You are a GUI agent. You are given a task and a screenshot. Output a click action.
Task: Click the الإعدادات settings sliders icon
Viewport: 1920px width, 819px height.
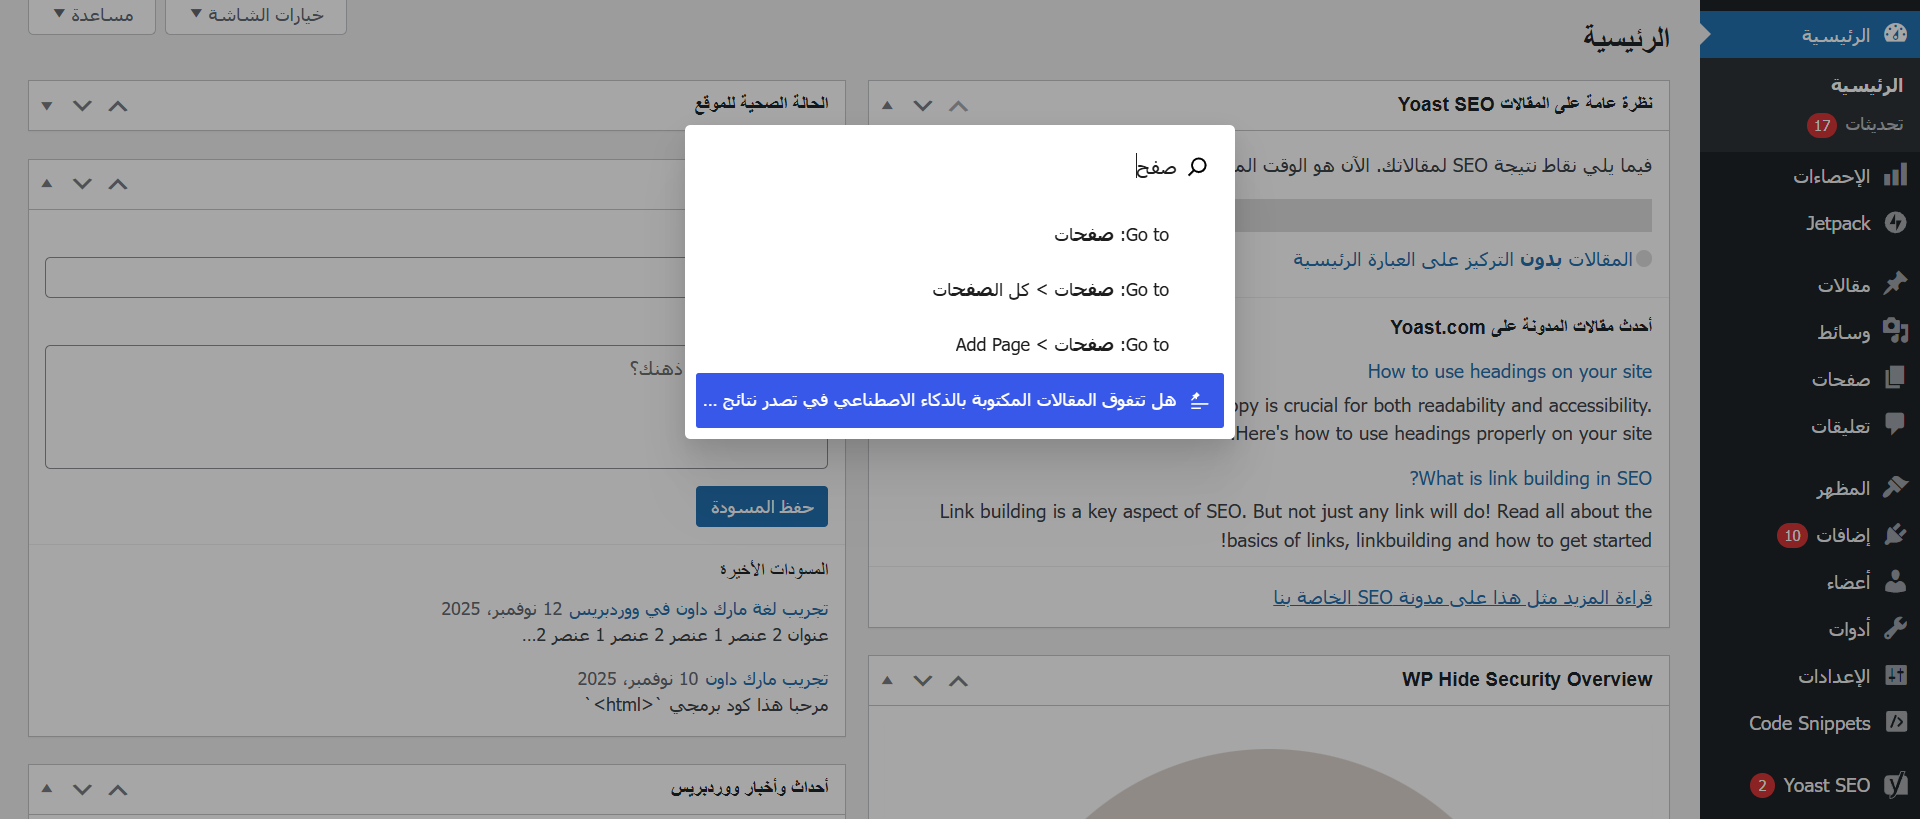coord(1895,675)
